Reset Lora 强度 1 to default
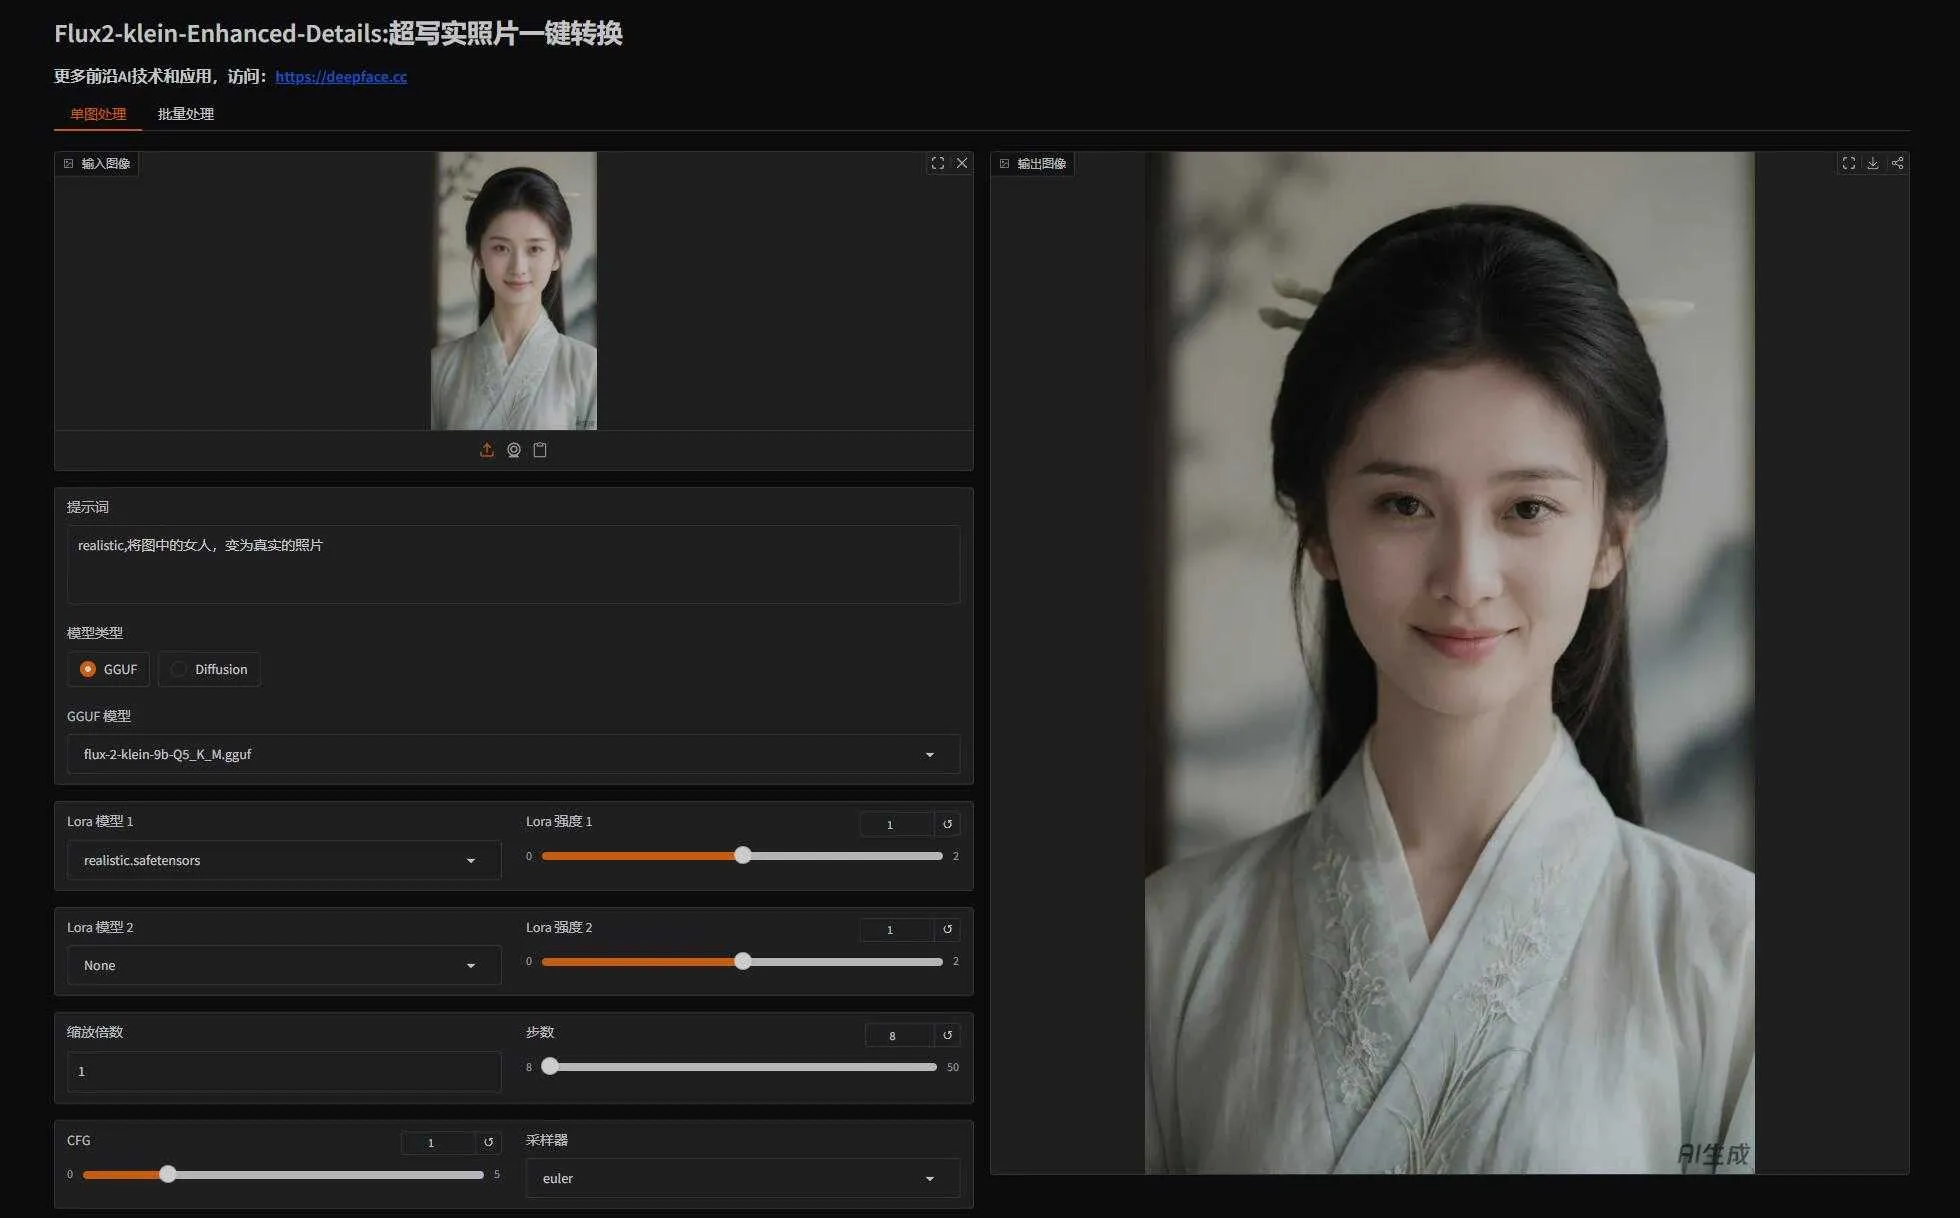Viewport: 1960px width, 1218px height. (x=947, y=824)
